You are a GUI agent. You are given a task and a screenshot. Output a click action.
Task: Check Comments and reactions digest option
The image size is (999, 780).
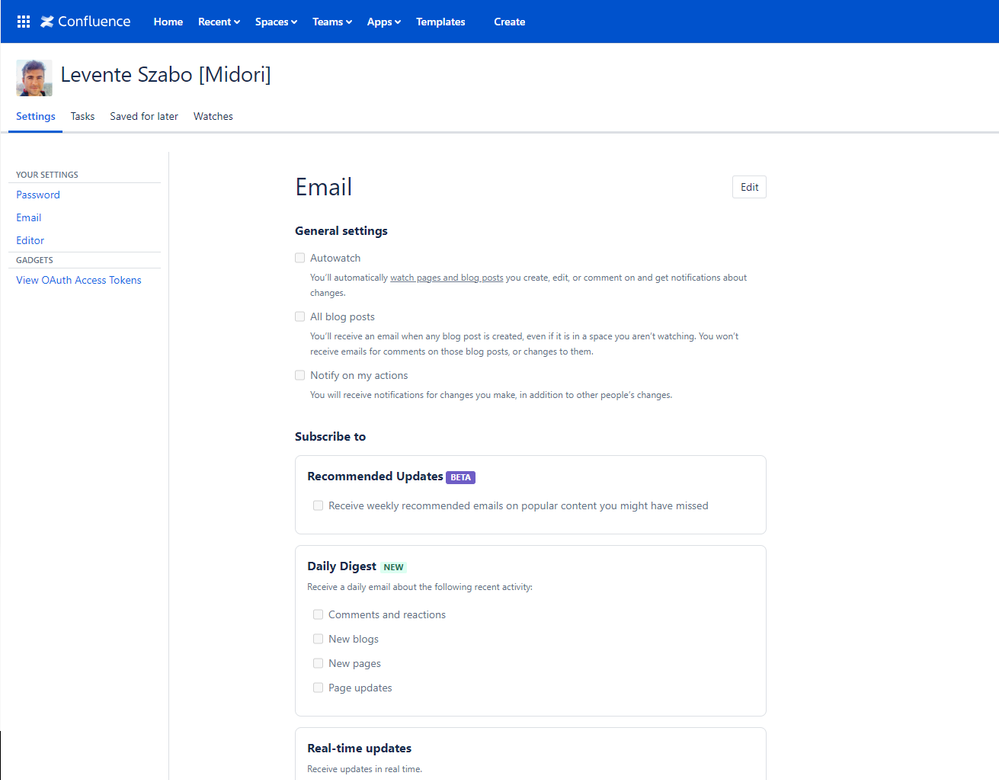tap(318, 614)
